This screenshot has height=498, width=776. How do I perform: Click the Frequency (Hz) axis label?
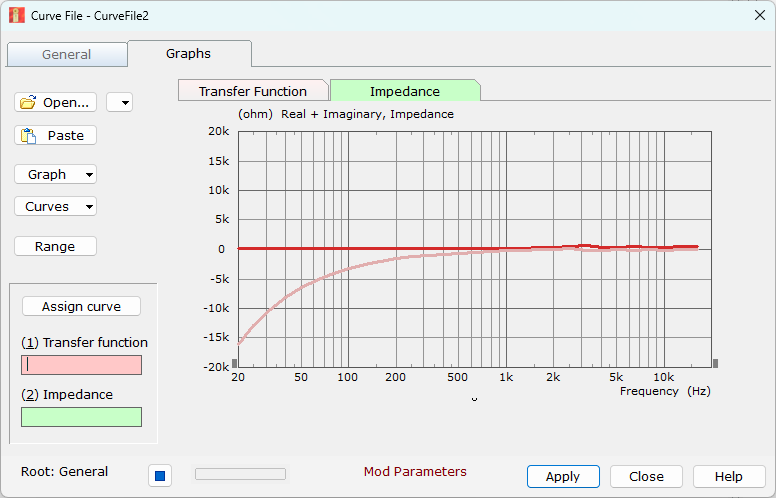click(x=665, y=391)
